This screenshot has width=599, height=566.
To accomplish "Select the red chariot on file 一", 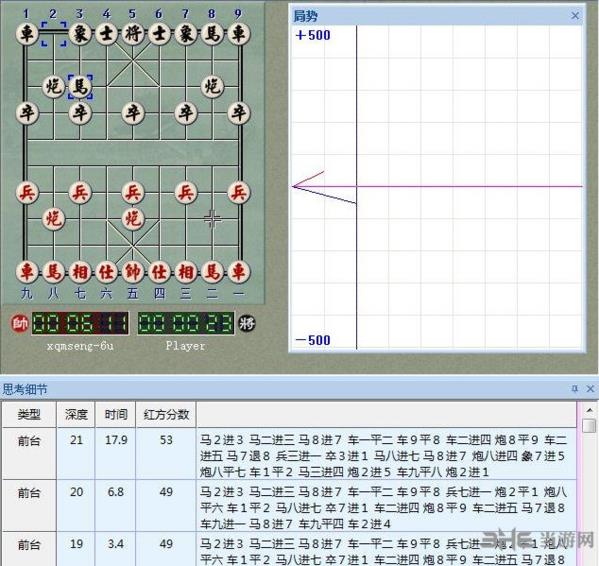I will tap(239, 272).
